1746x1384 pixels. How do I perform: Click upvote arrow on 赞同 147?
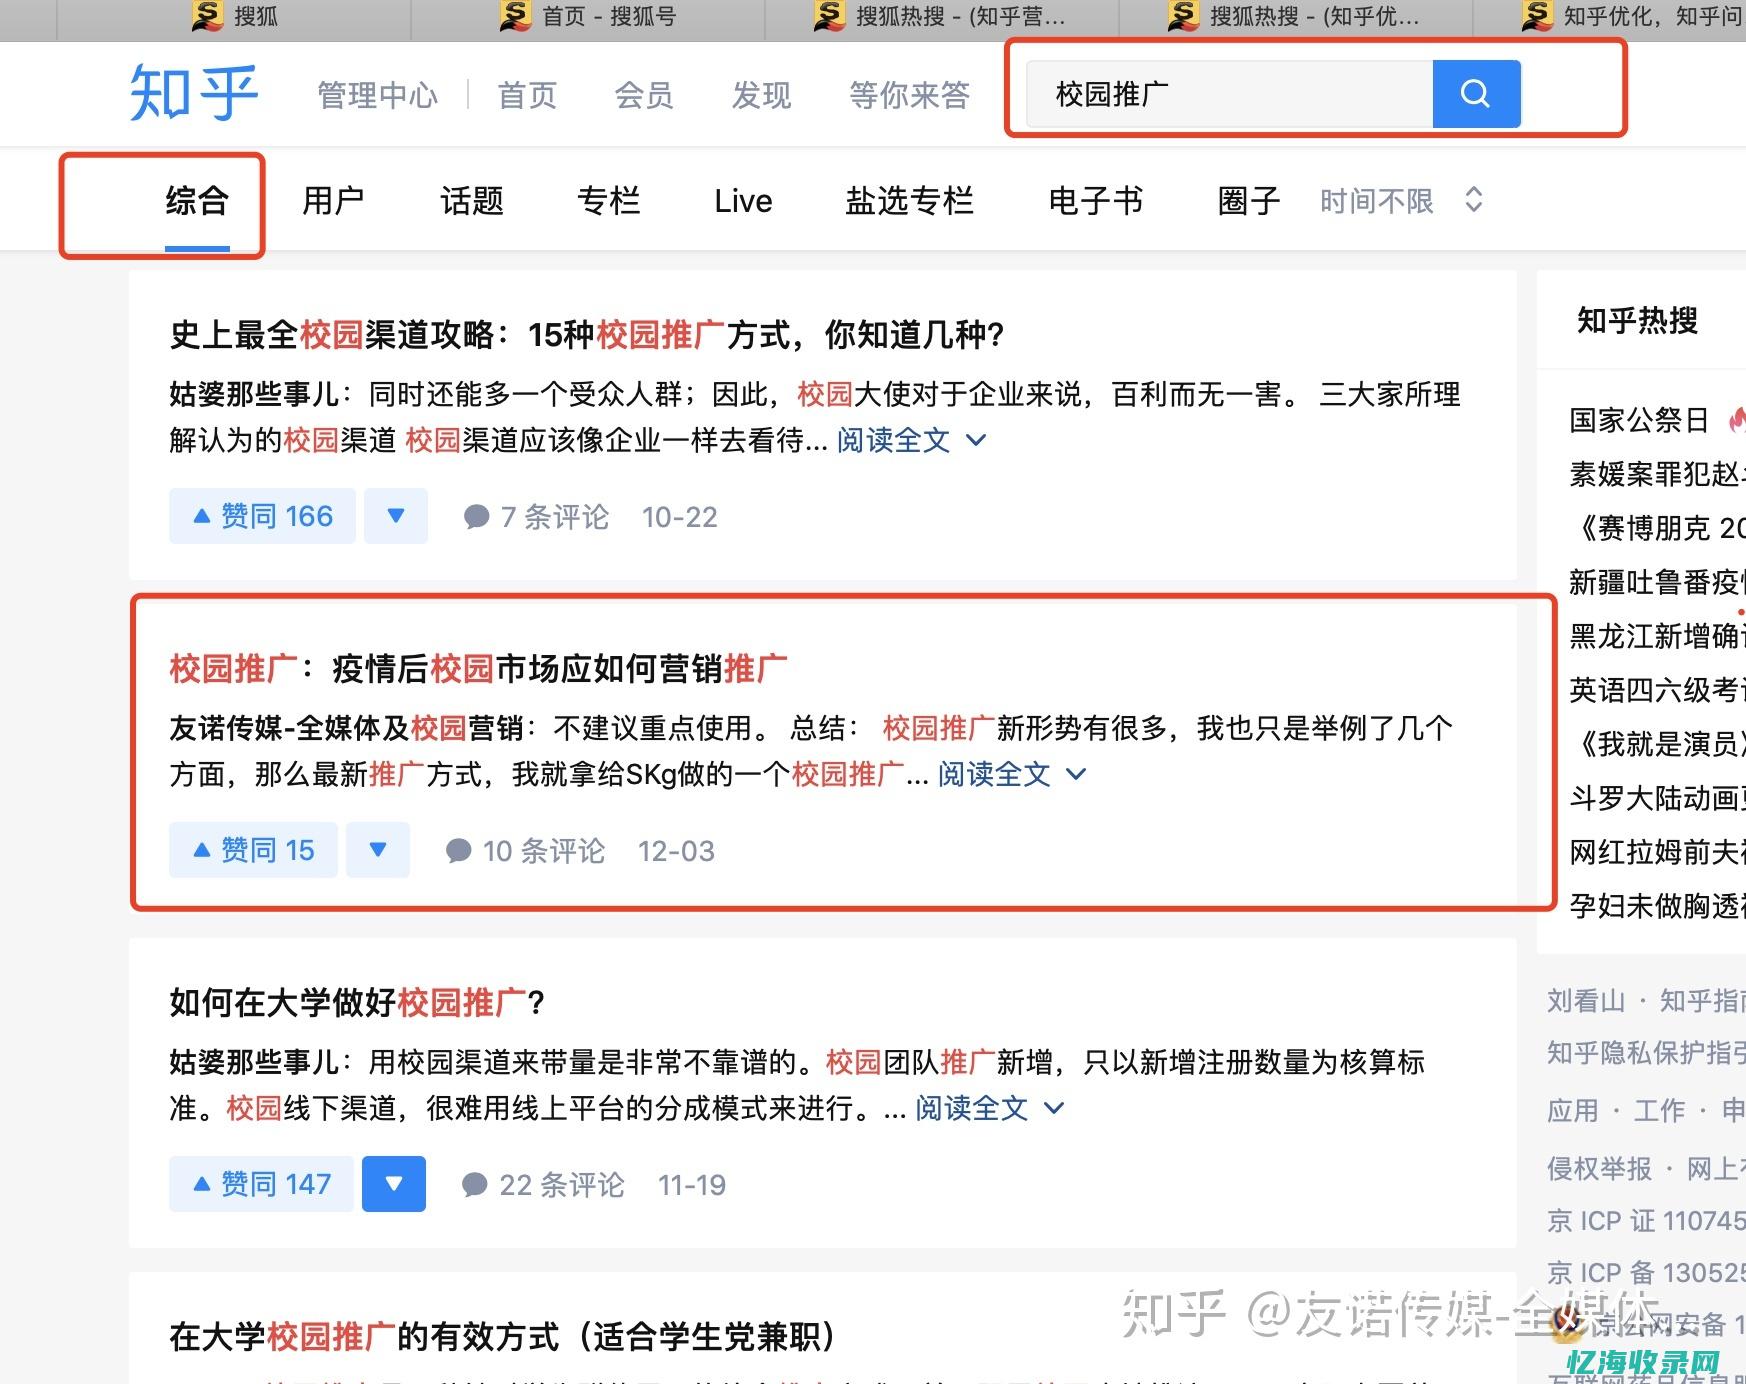tap(203, 1183)
